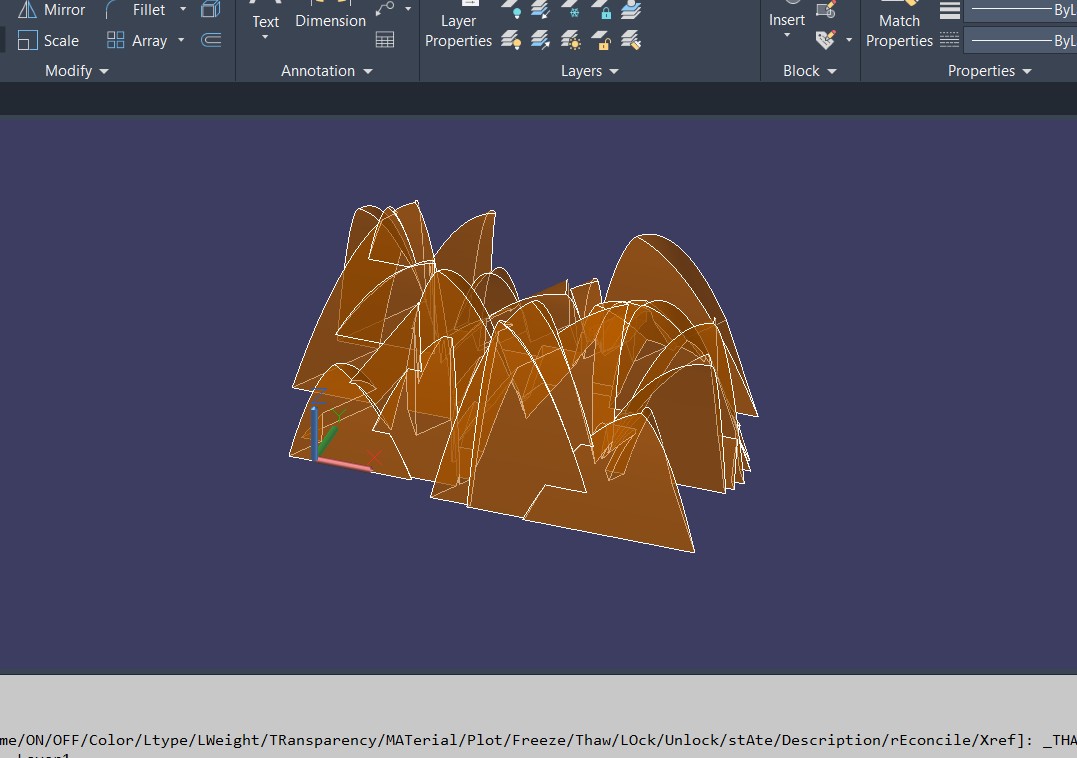1077x758 pixels.
Task: Open Layer Properties manager
Action: click(458, 30)
